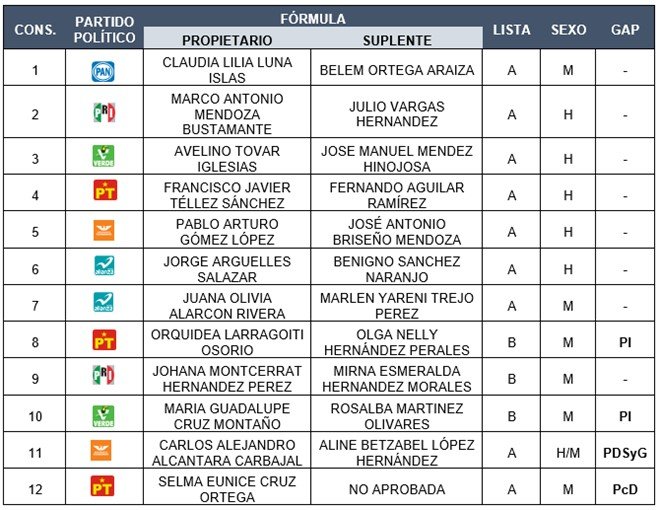Viewport: 661px width, 510px height.
Task: Click the PRI party logo in row 2
Action: coord(104,114)
